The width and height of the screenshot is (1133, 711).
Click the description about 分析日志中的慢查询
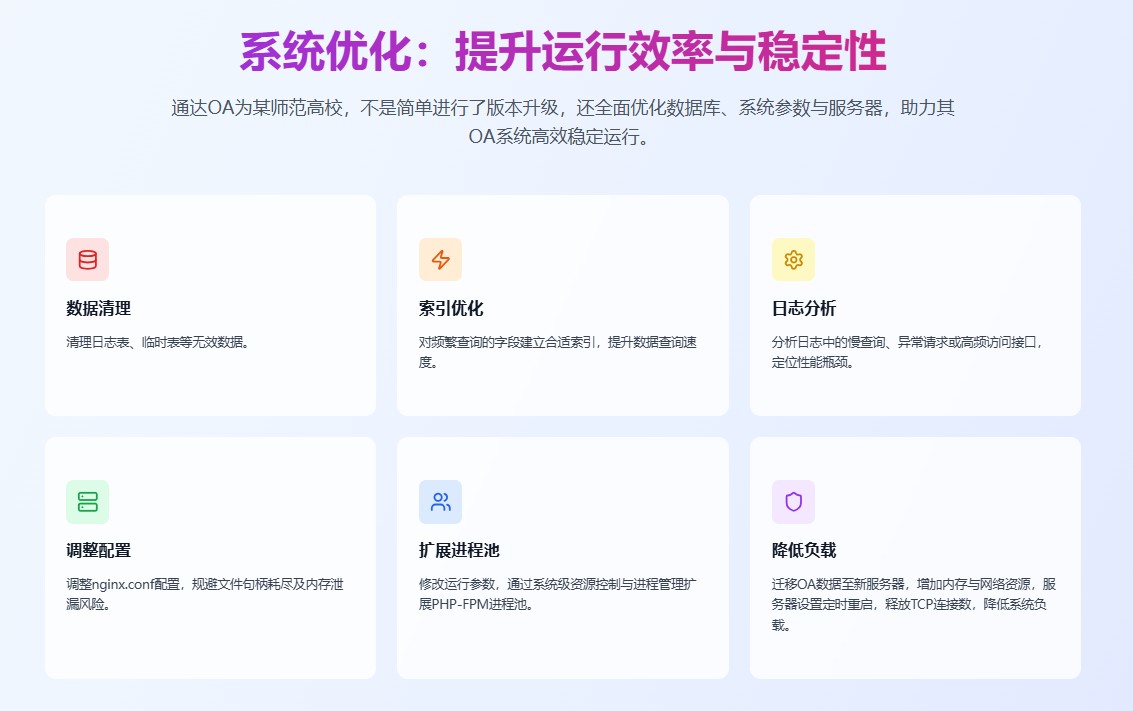(x=907, y=352)
